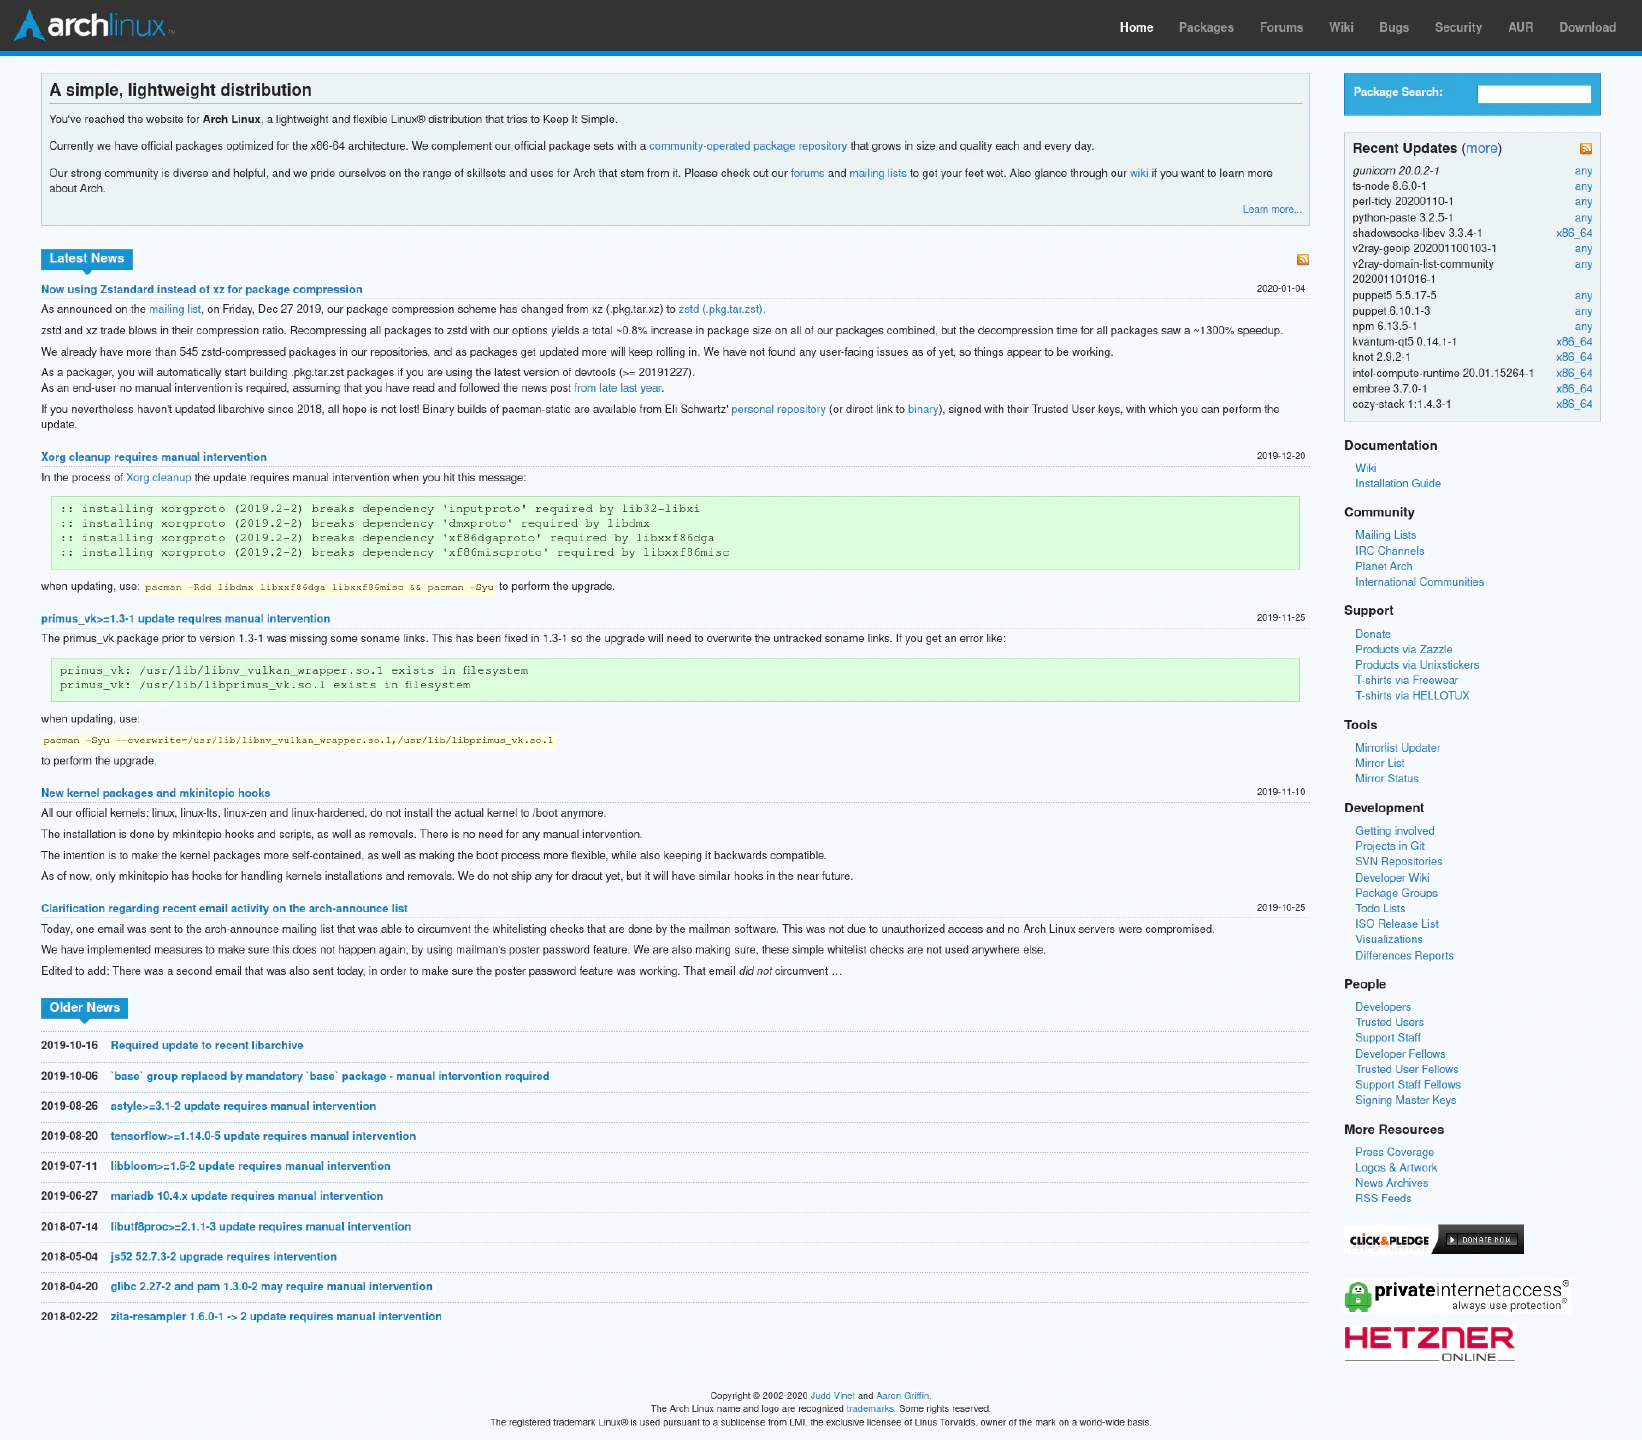Open the Installation Guide link

pyautogui.click(x=1397, y=484)
